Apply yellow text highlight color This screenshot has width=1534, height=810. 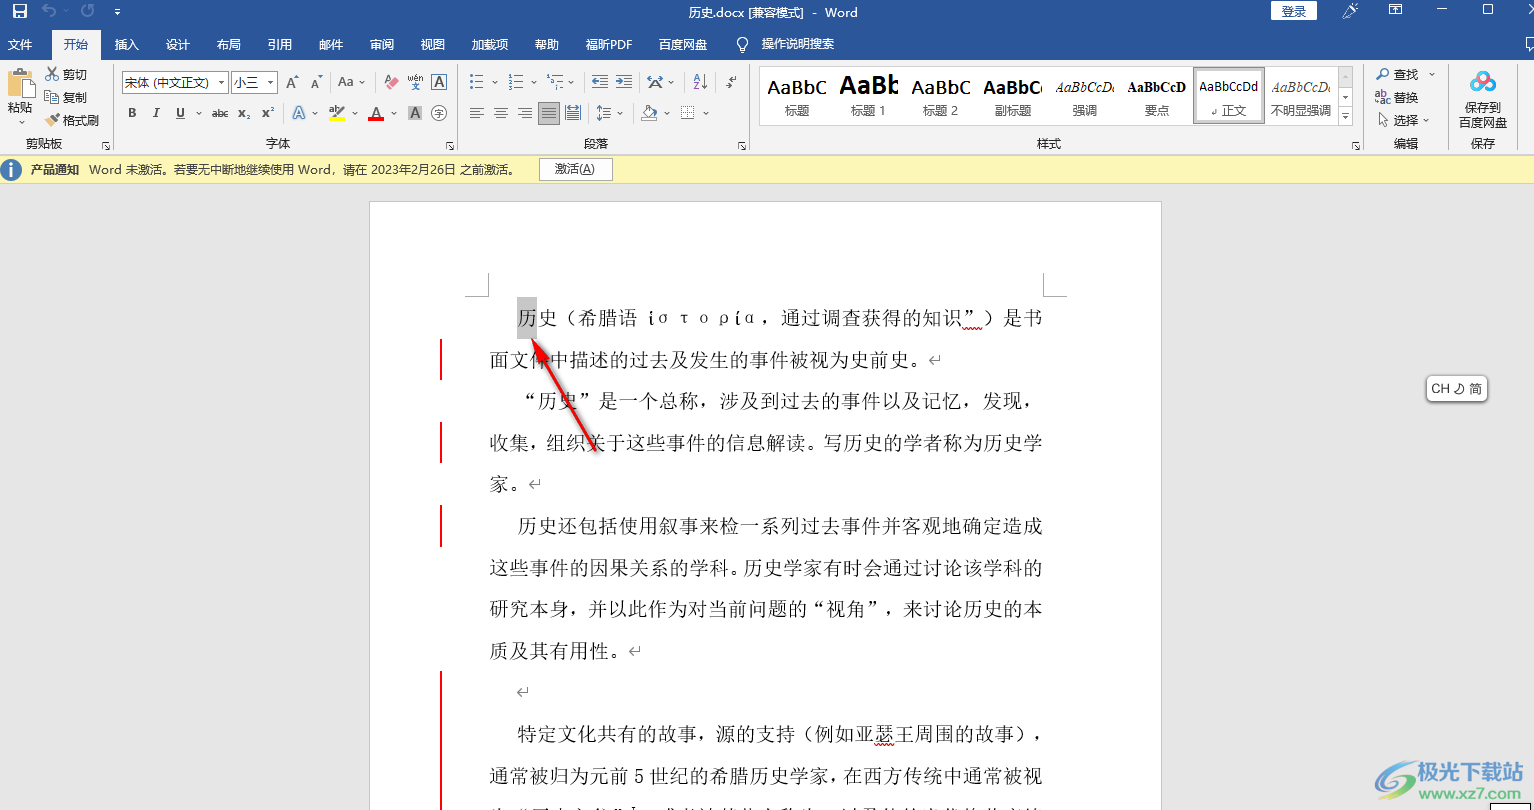pyautogui.click(x=337, y=113)
